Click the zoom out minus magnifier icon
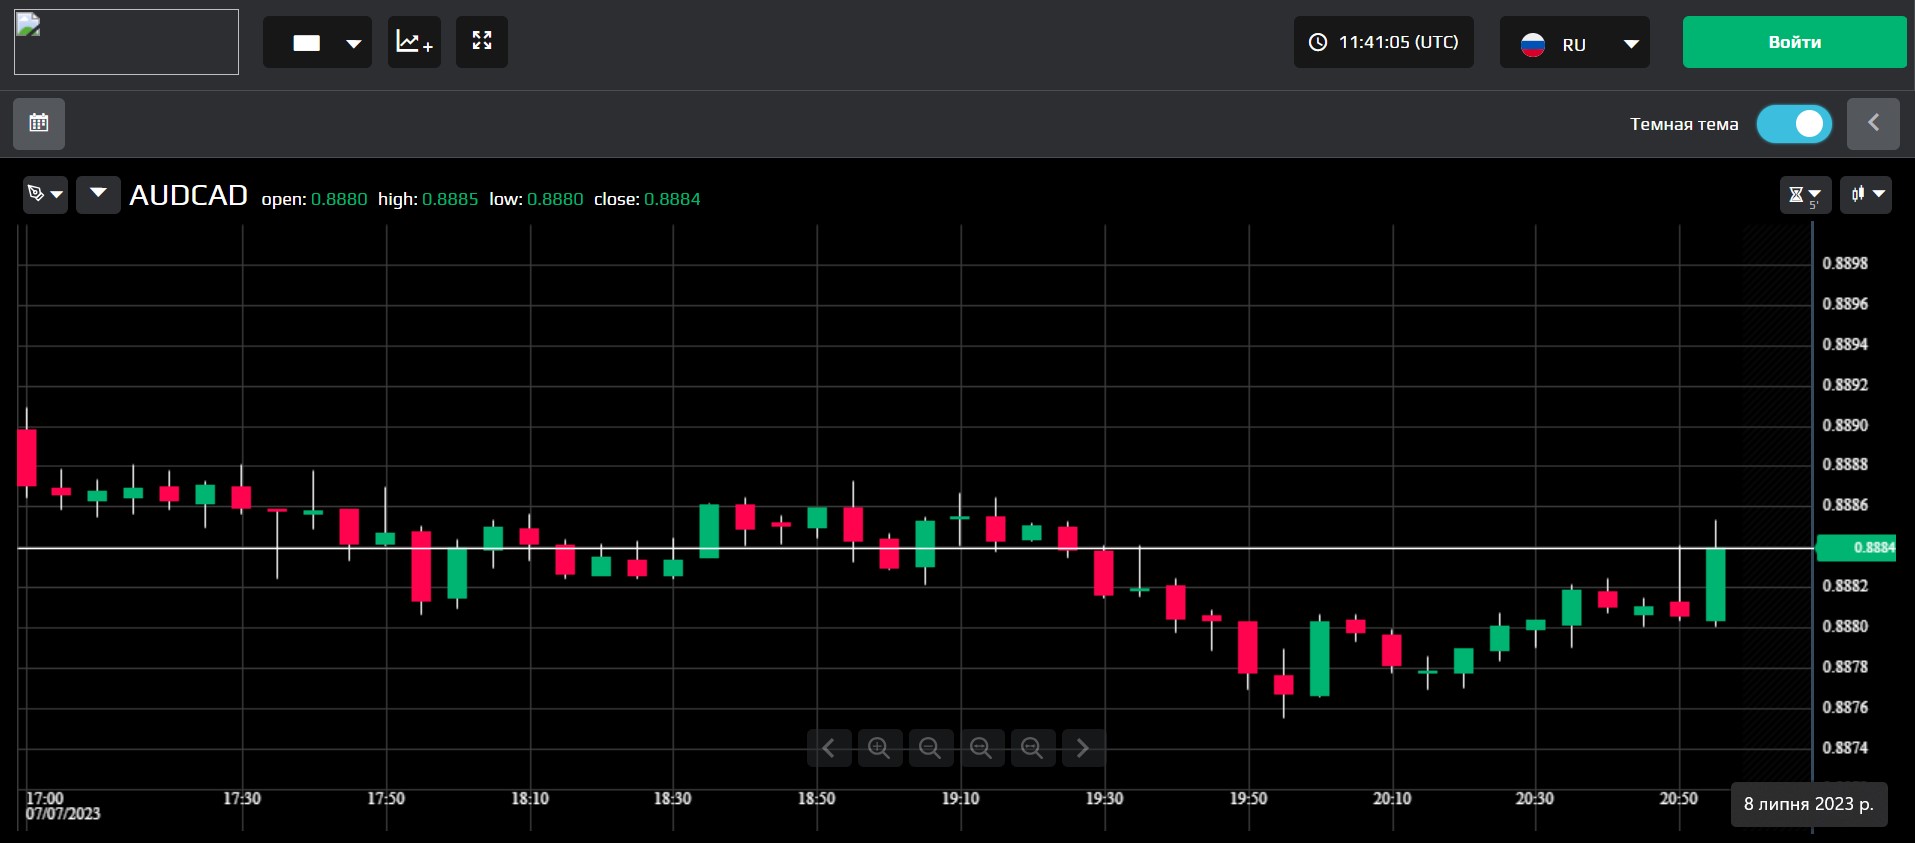Viewport: 1915px width, 843px height. (x=930, y=748)
